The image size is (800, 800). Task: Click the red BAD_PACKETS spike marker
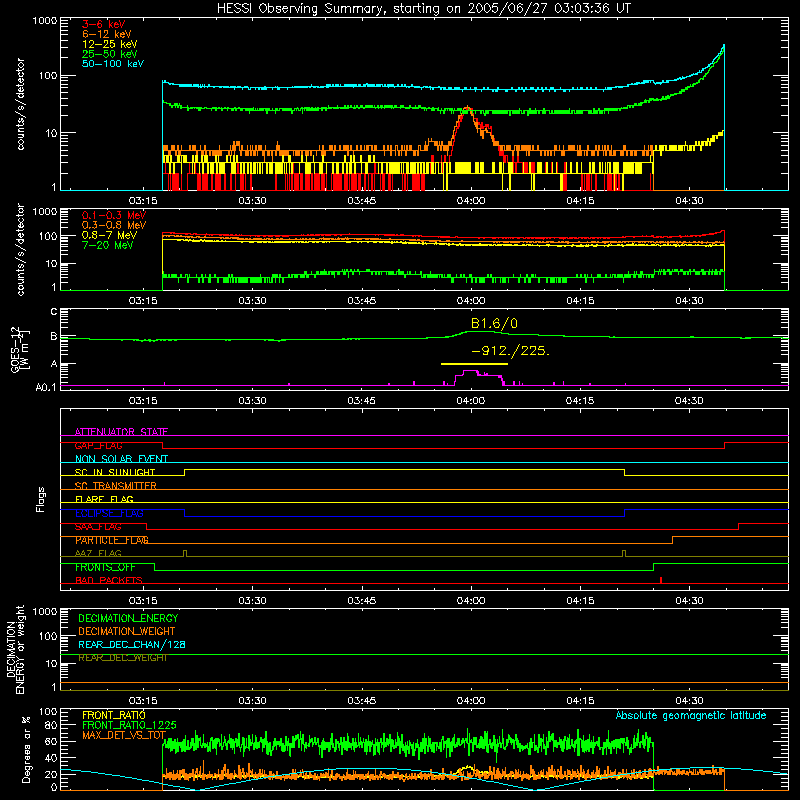click(661, 580)
